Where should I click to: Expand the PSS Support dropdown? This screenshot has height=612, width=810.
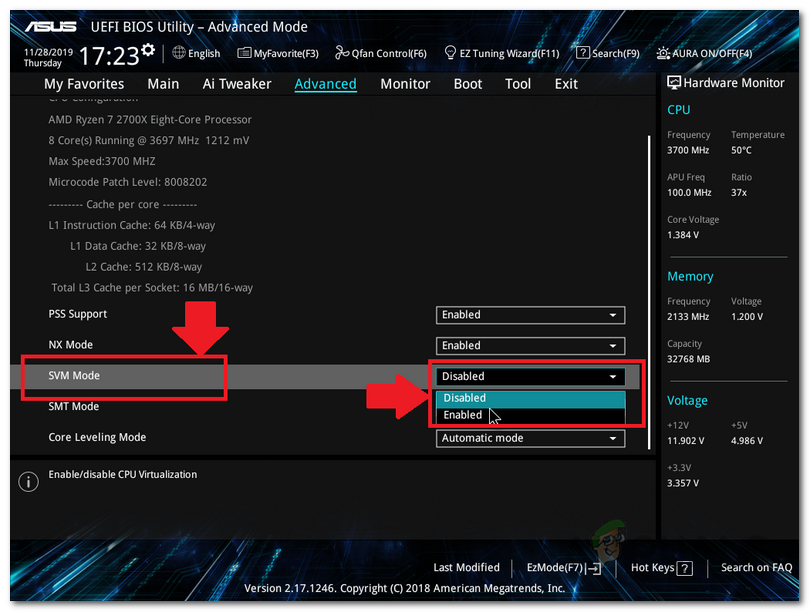pyautogui.click(x=531, y=315)
